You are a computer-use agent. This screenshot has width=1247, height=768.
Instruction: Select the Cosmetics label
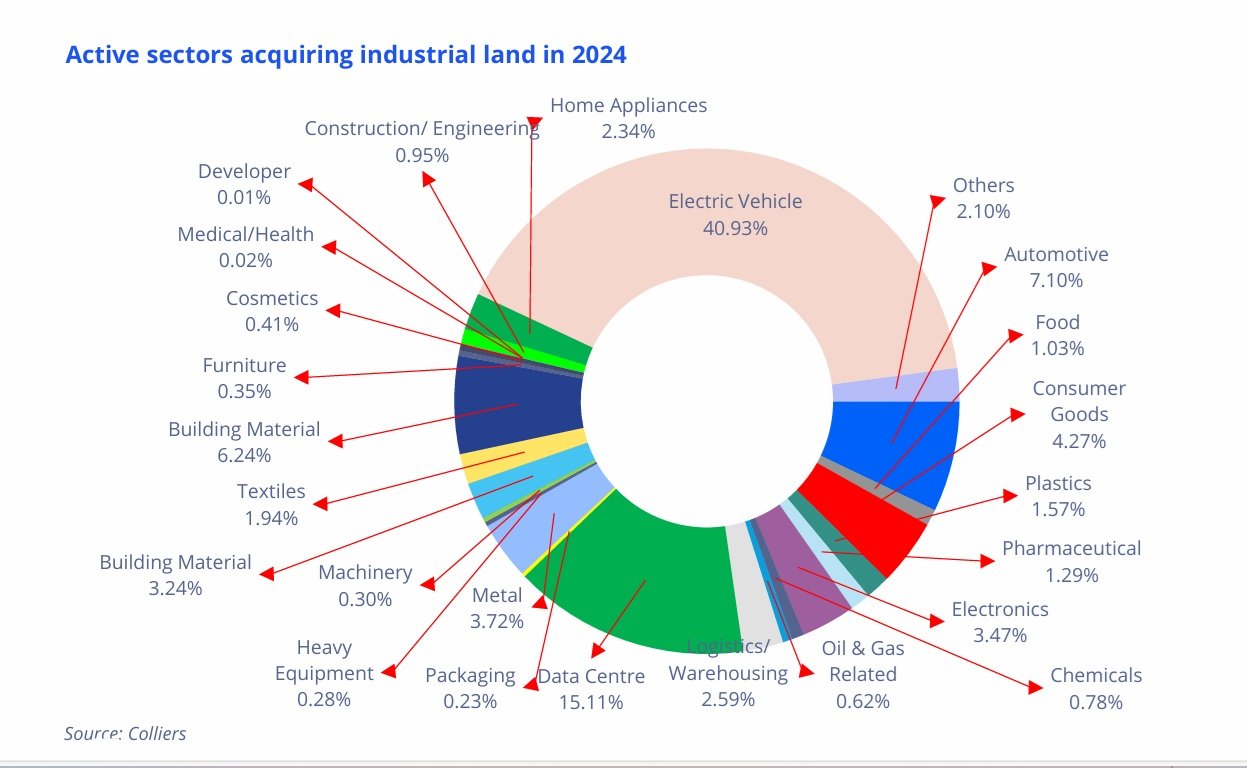(x=272, y=311)
